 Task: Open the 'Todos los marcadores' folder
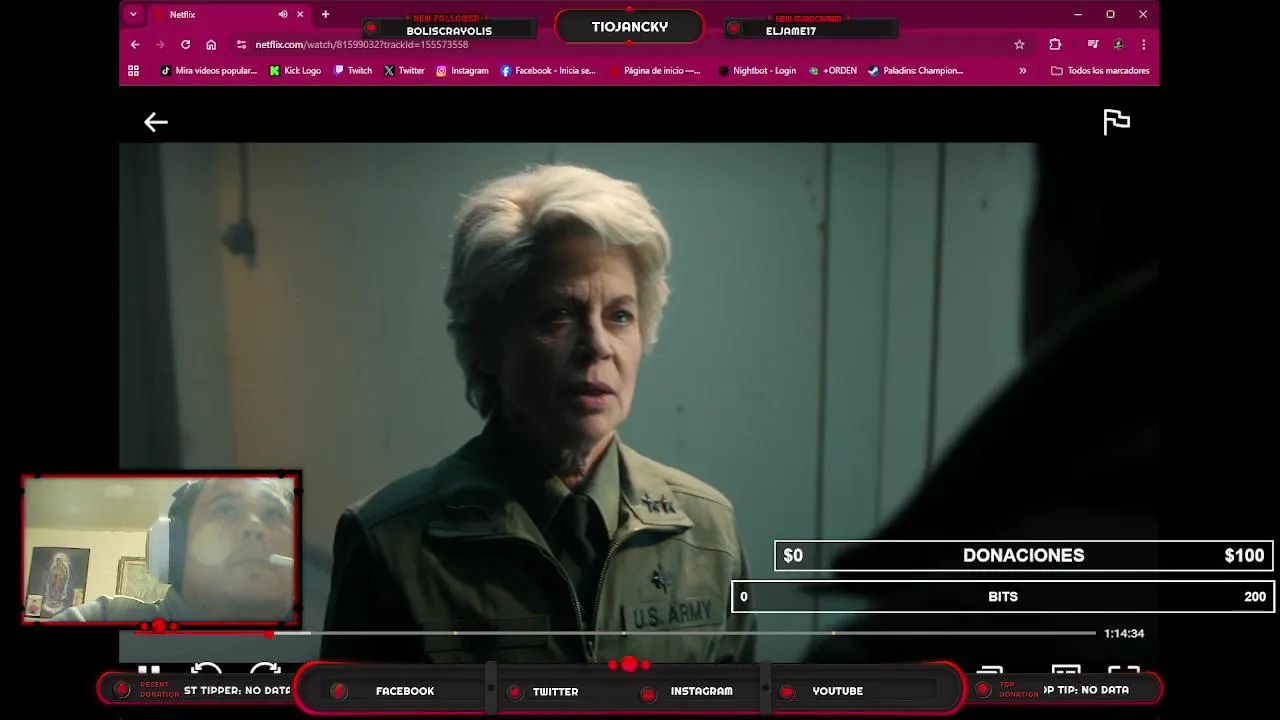(x=1100, y=71)
